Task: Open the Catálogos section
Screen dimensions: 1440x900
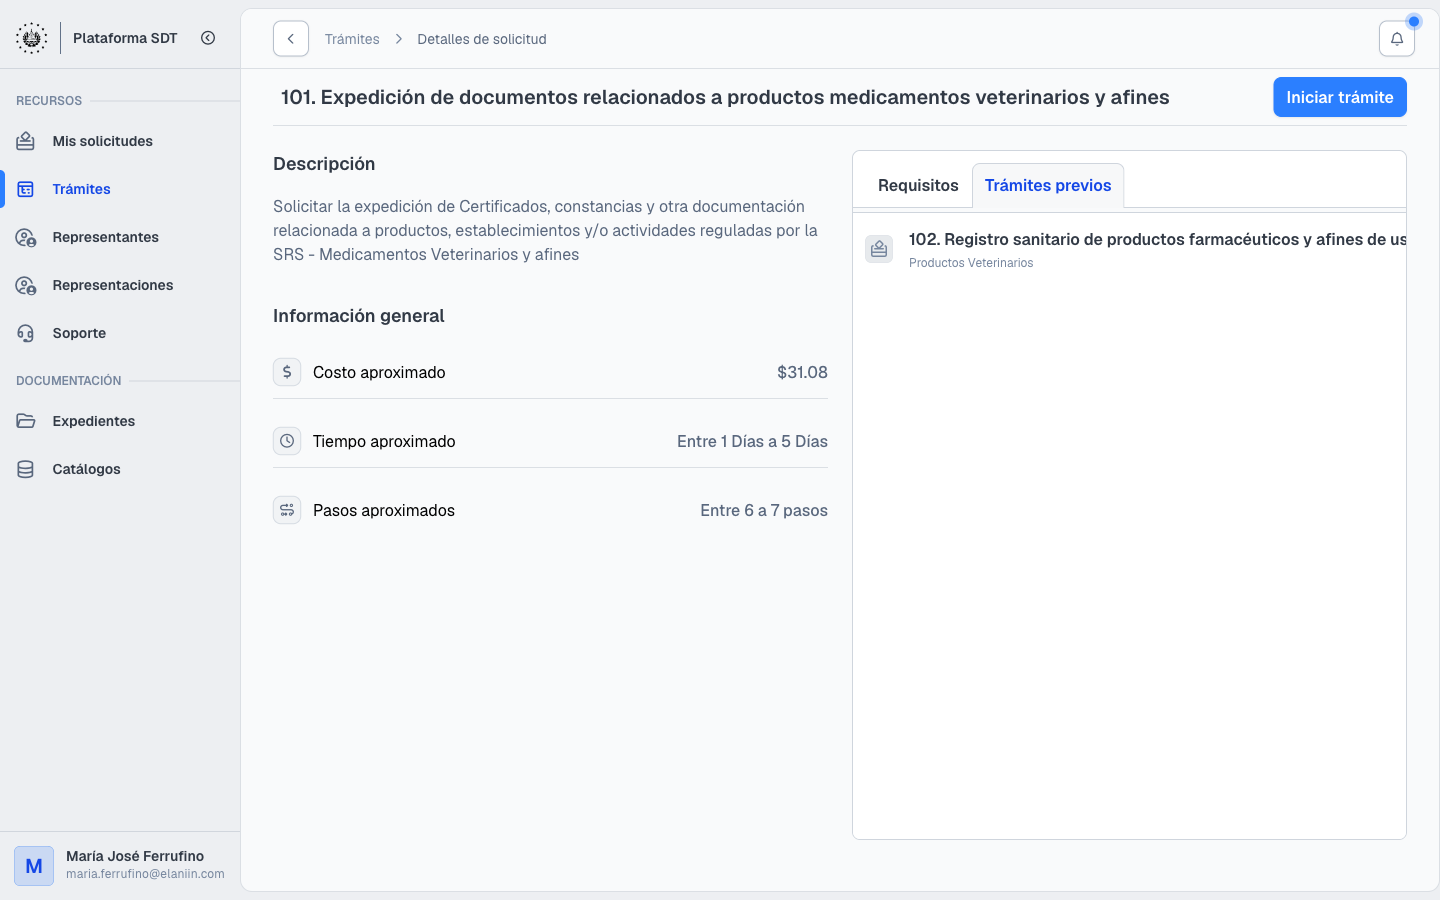Action: coord(120,469)
